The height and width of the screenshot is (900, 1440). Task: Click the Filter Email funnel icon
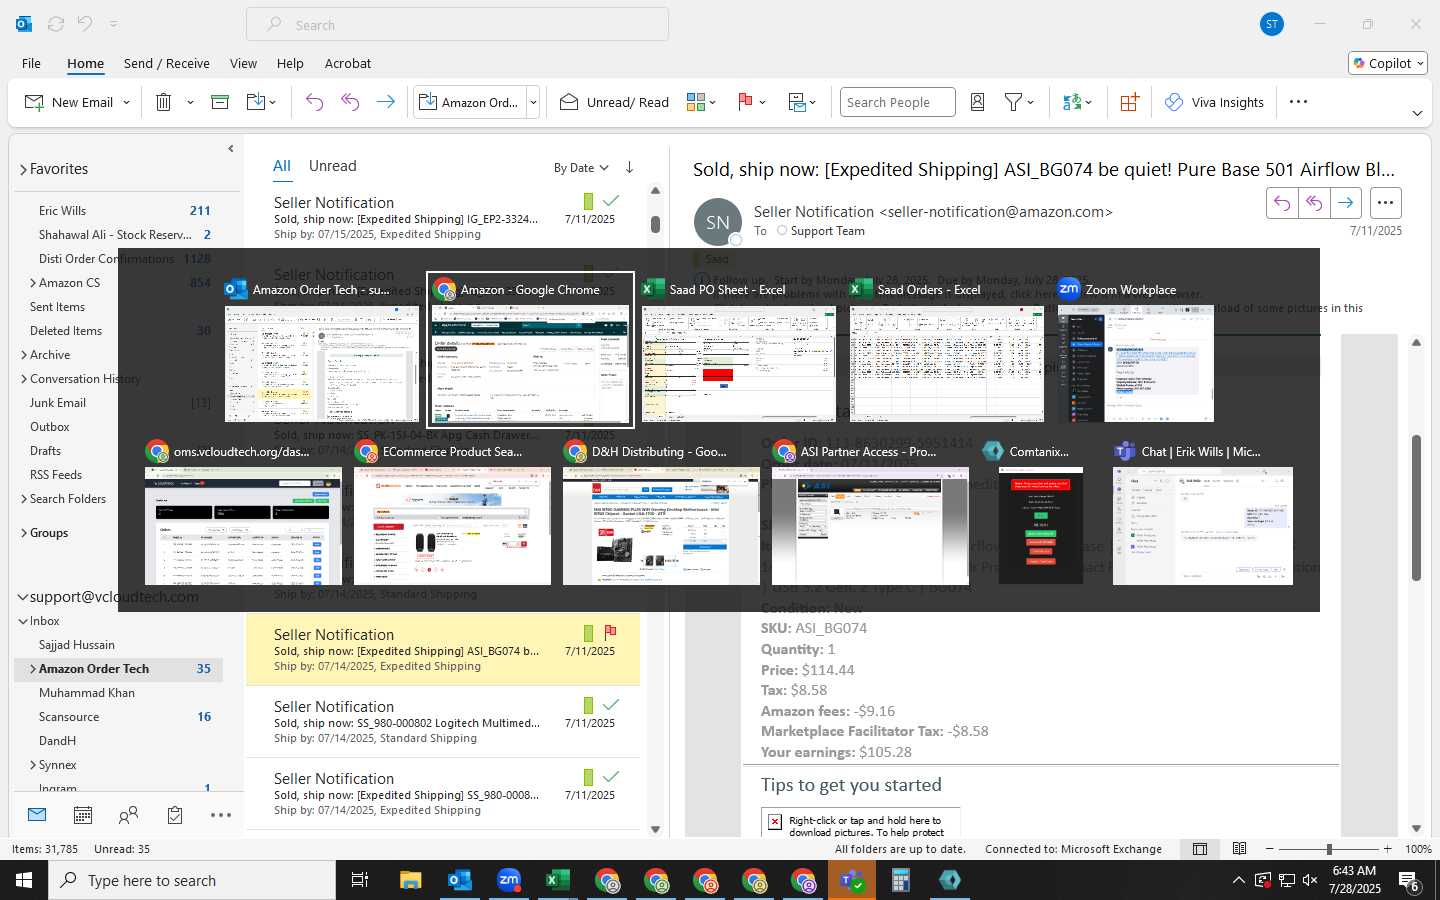(x=1013, y=102)
